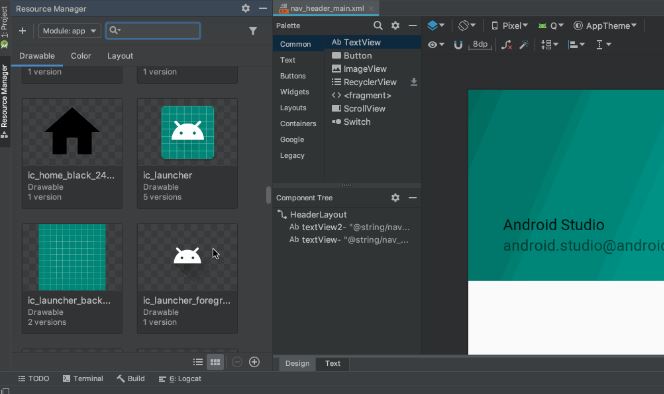664x394 pixels.
Task: Click the RecyclerView download icon
Action: tap(414, 82)
